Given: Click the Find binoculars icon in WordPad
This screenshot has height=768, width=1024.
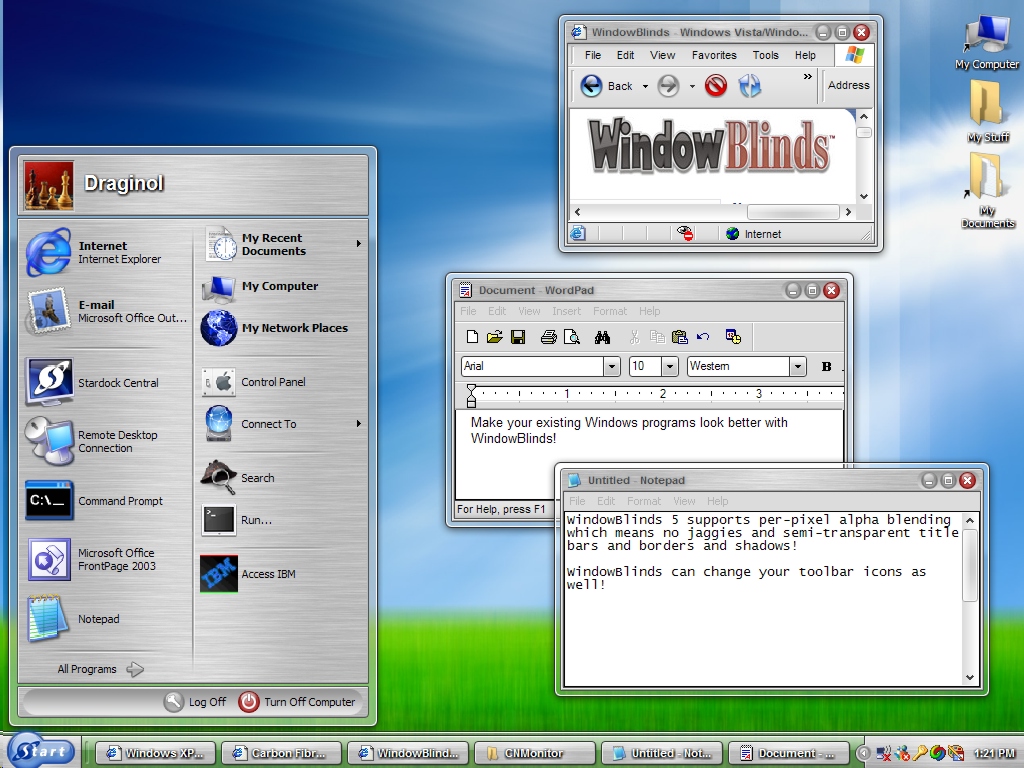Looking at the screenshot, I should (x=602, y=337).
